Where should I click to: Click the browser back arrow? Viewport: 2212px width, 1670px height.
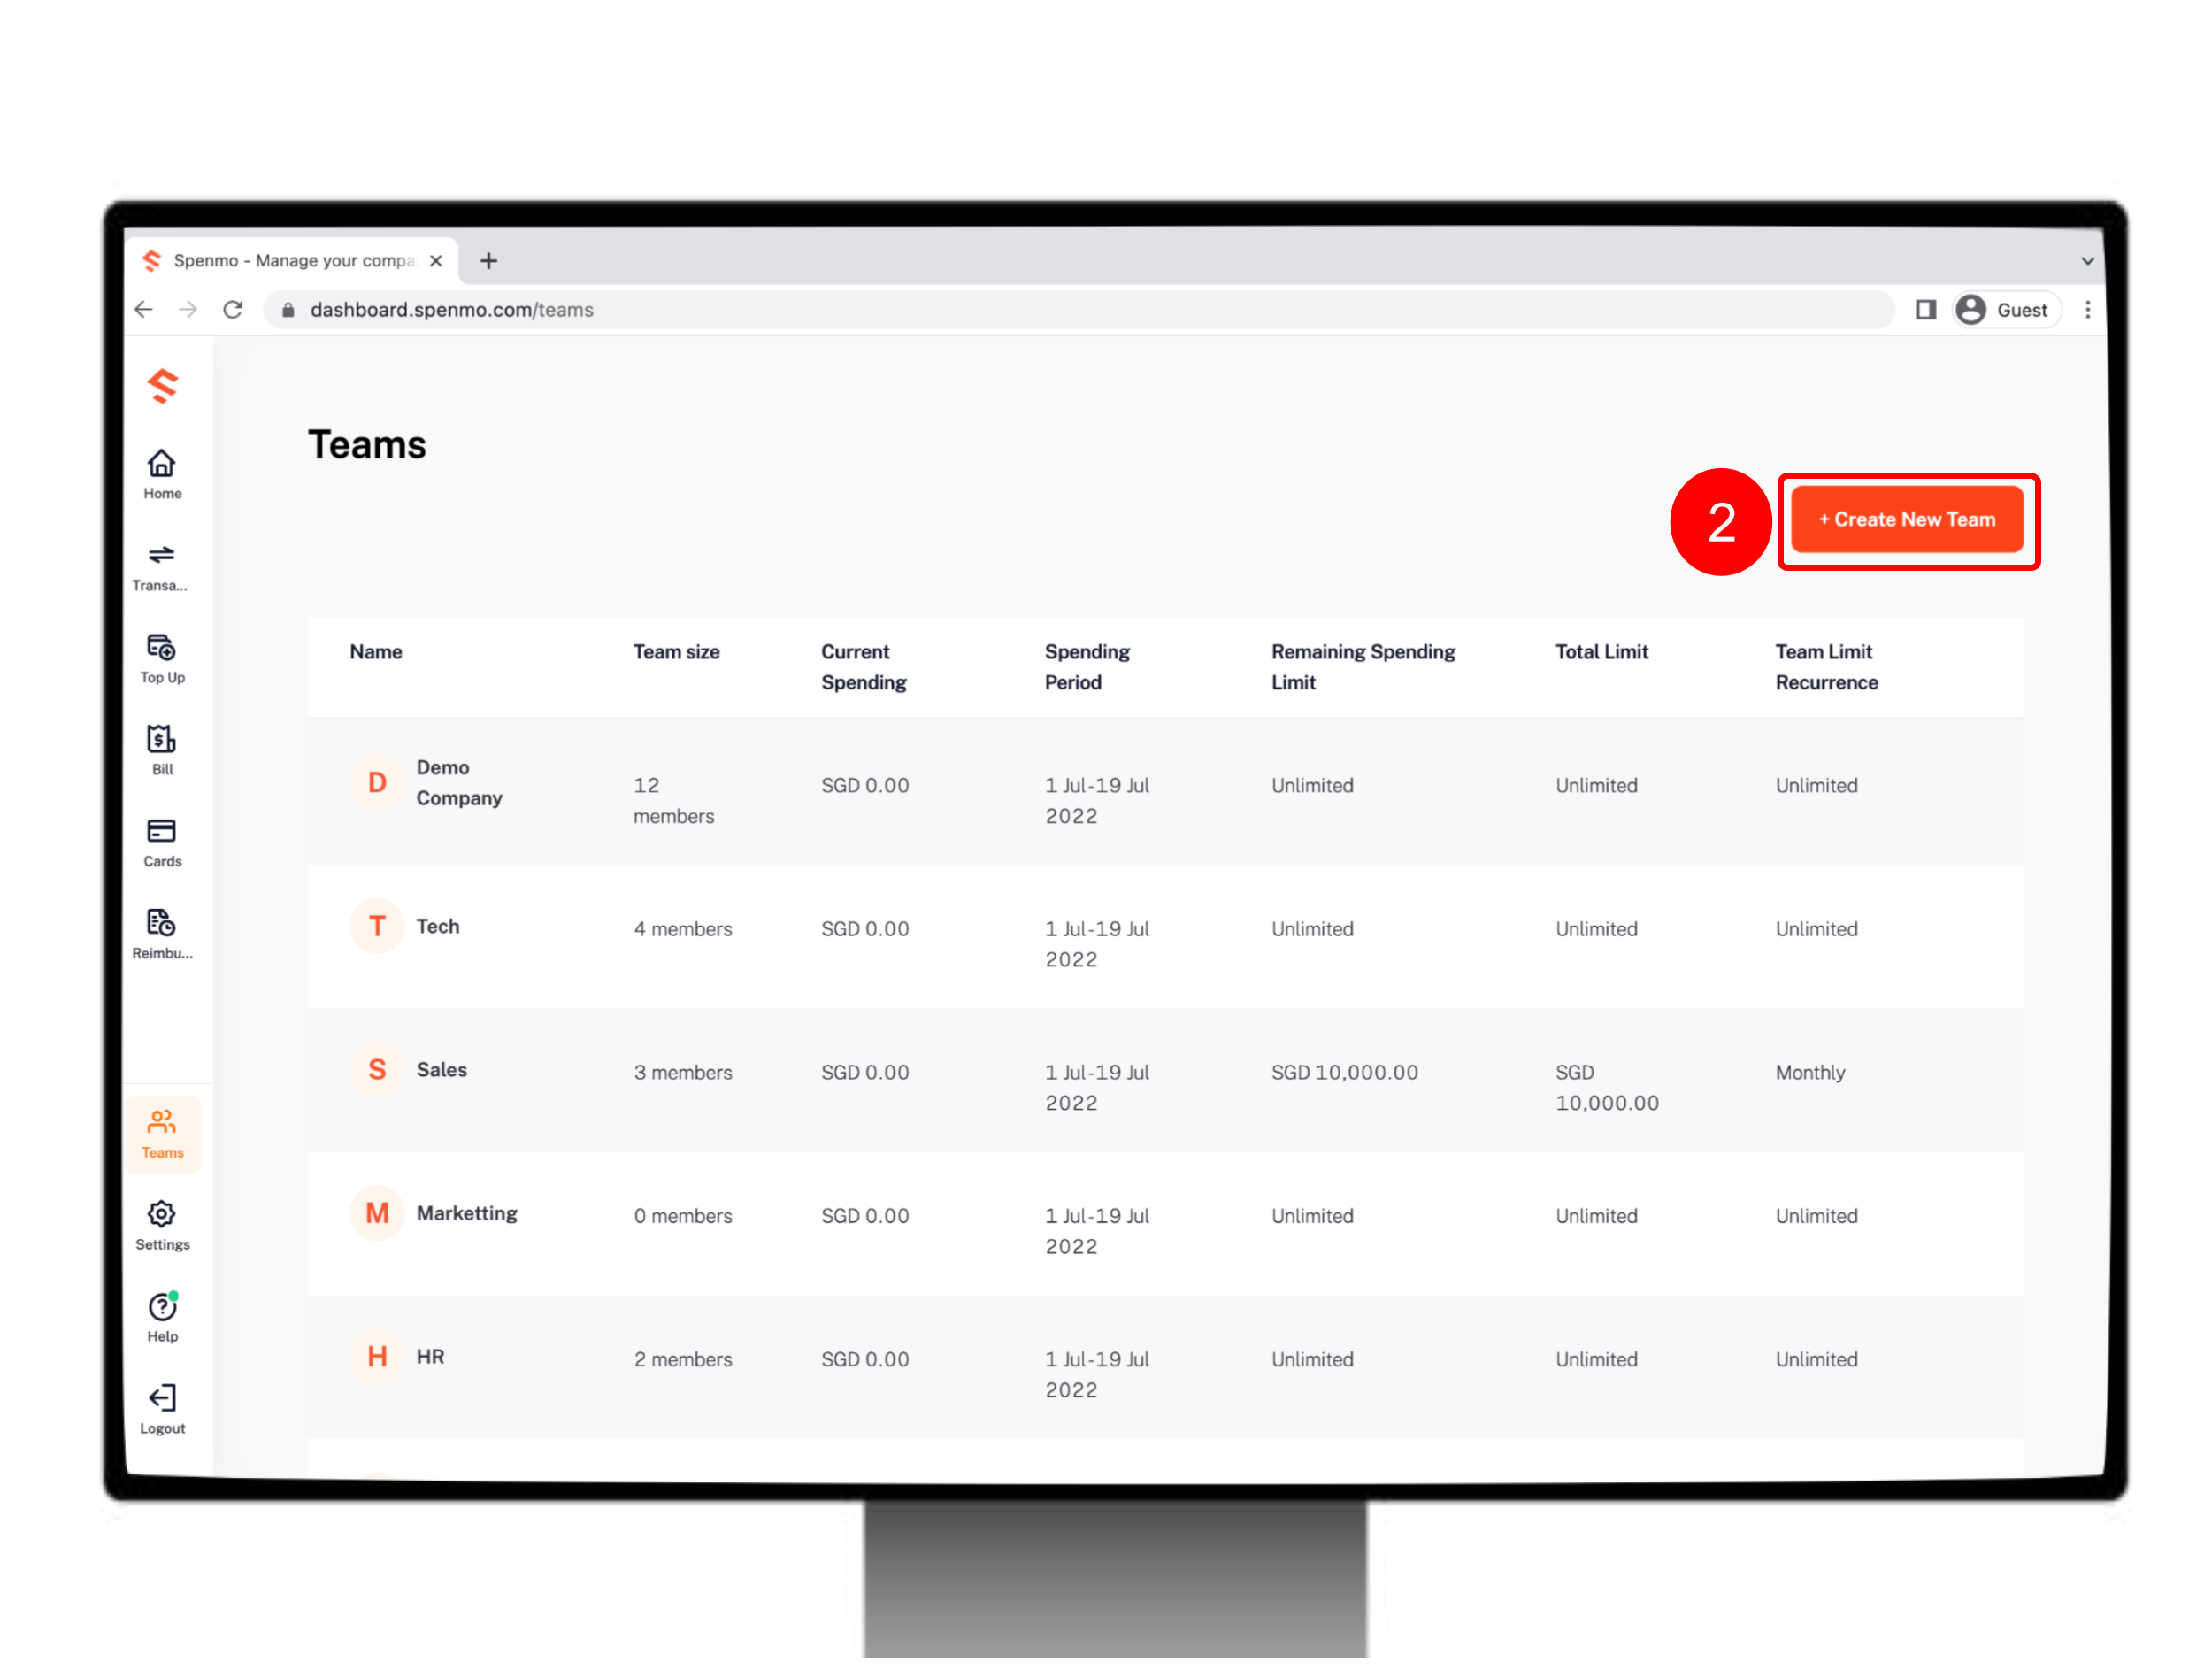pos(144,309)
